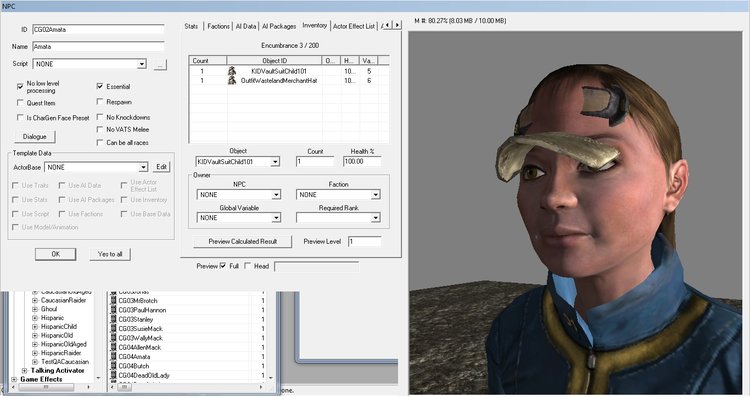The height and width of the screenshot is (398, 750).
Task: Toggle the Essential checkbox
Action: click(100, 86)
